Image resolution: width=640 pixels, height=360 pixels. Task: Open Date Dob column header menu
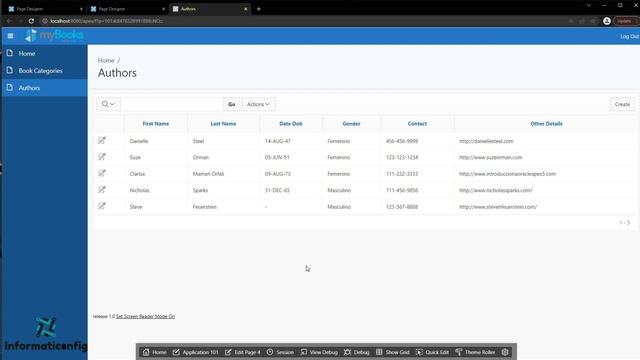click(x=291, y=124)
